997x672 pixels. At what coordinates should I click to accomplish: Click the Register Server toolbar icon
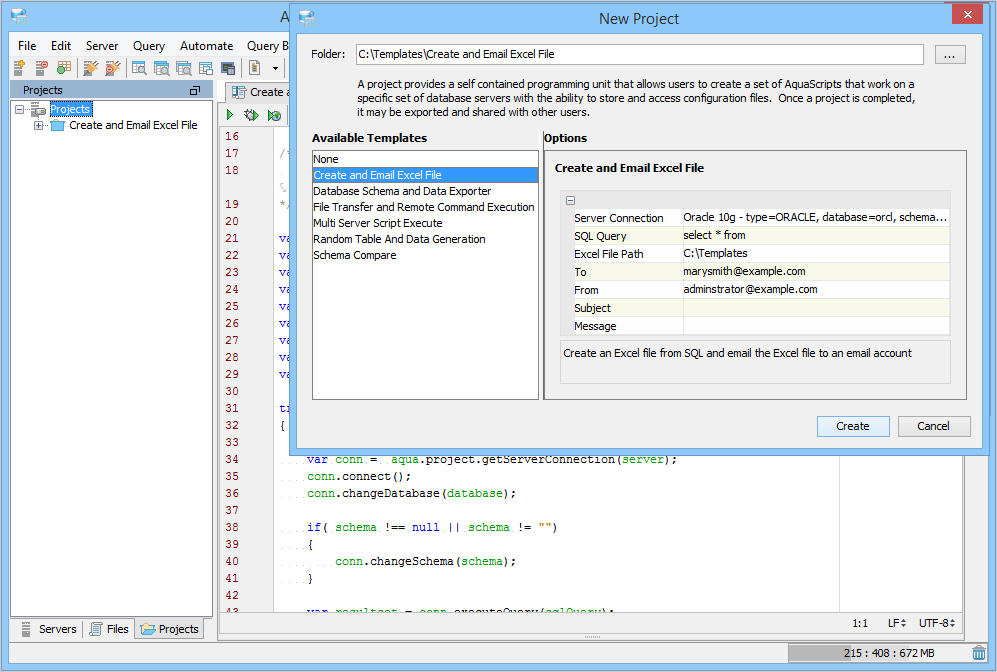(x=19, y=68)
